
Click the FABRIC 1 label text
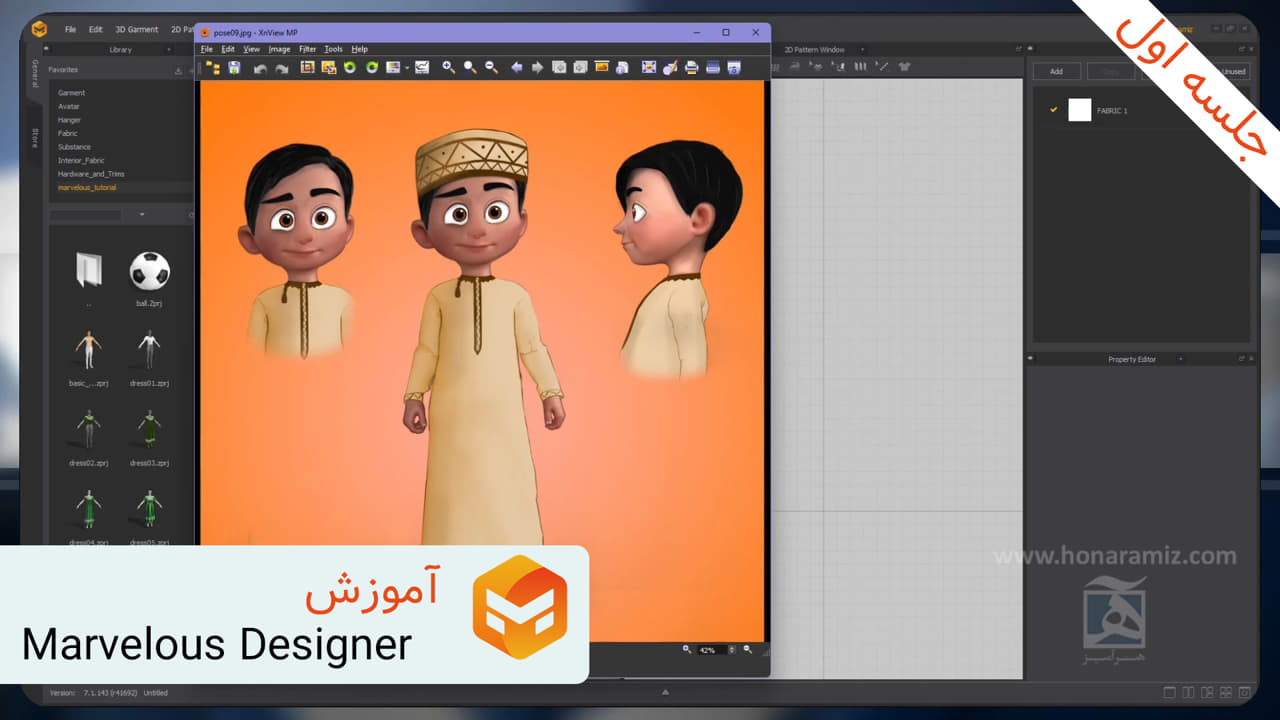[1112, 111]
